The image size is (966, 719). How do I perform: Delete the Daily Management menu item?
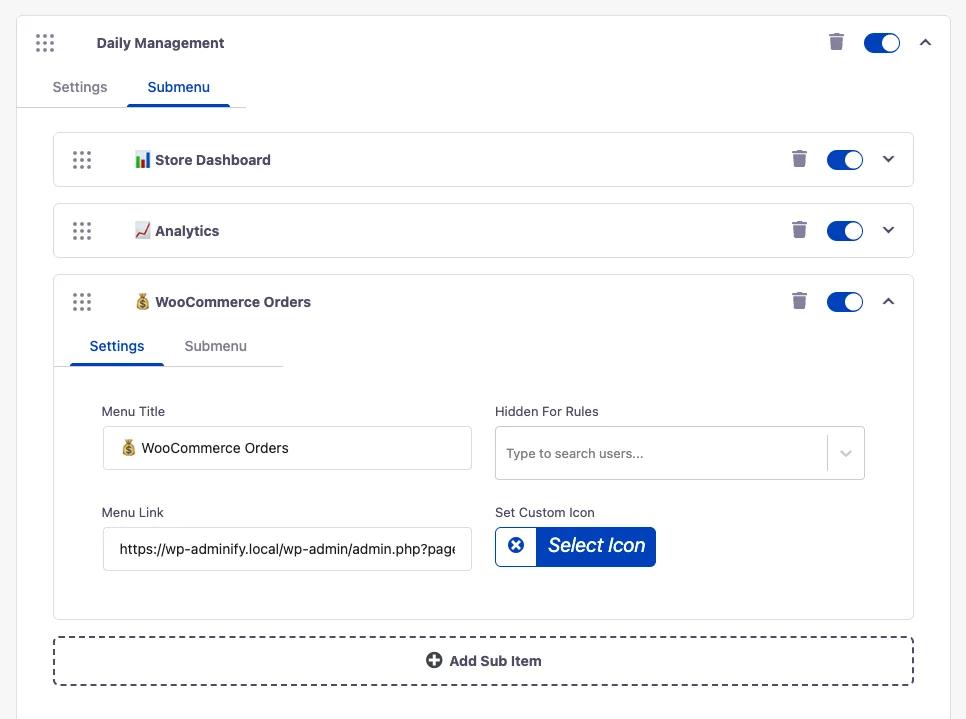[x=836, y=42]
